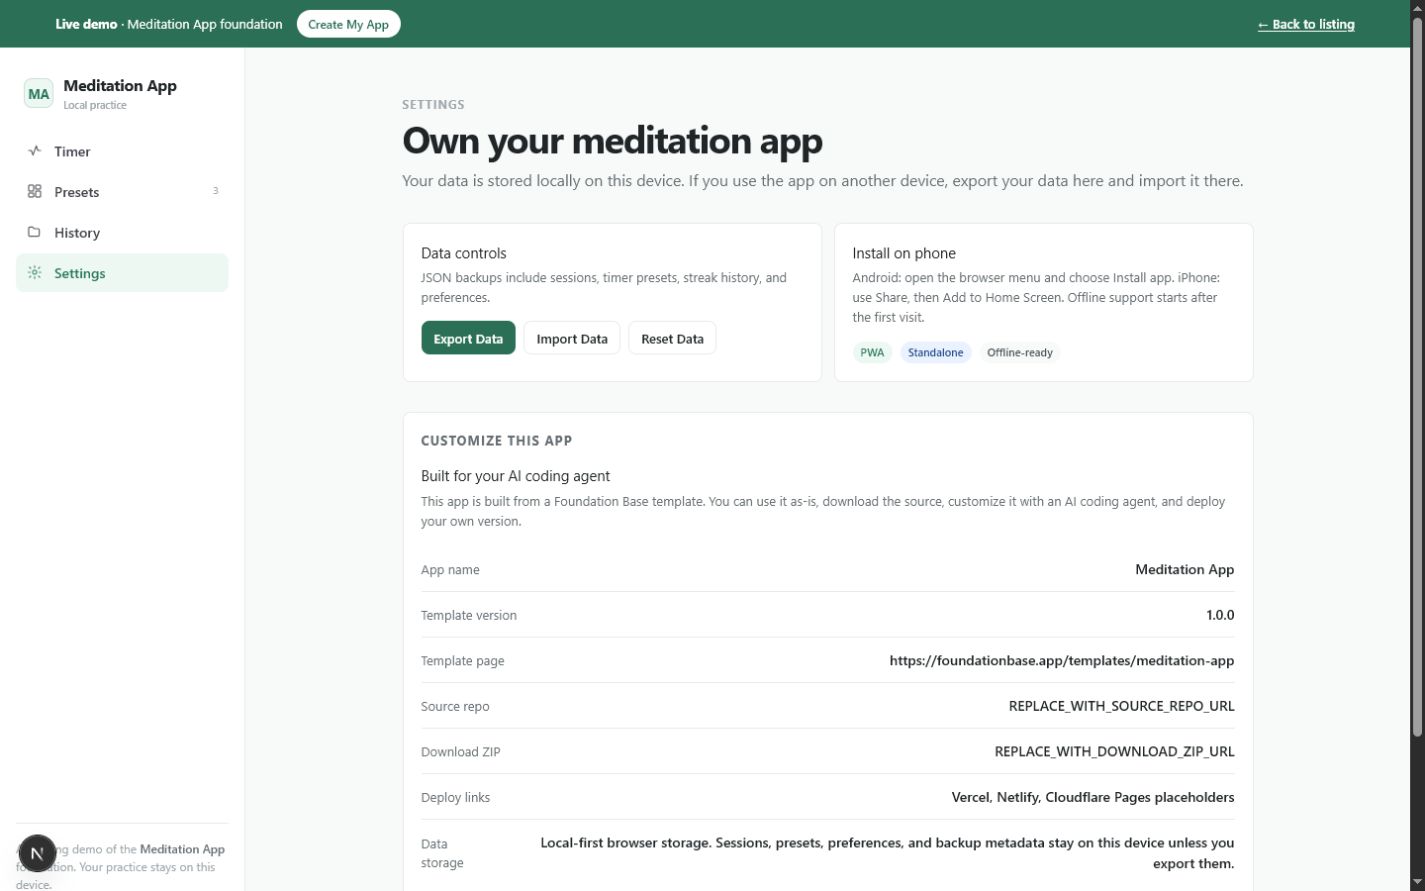Click the Source repo row label

point(455,706)
